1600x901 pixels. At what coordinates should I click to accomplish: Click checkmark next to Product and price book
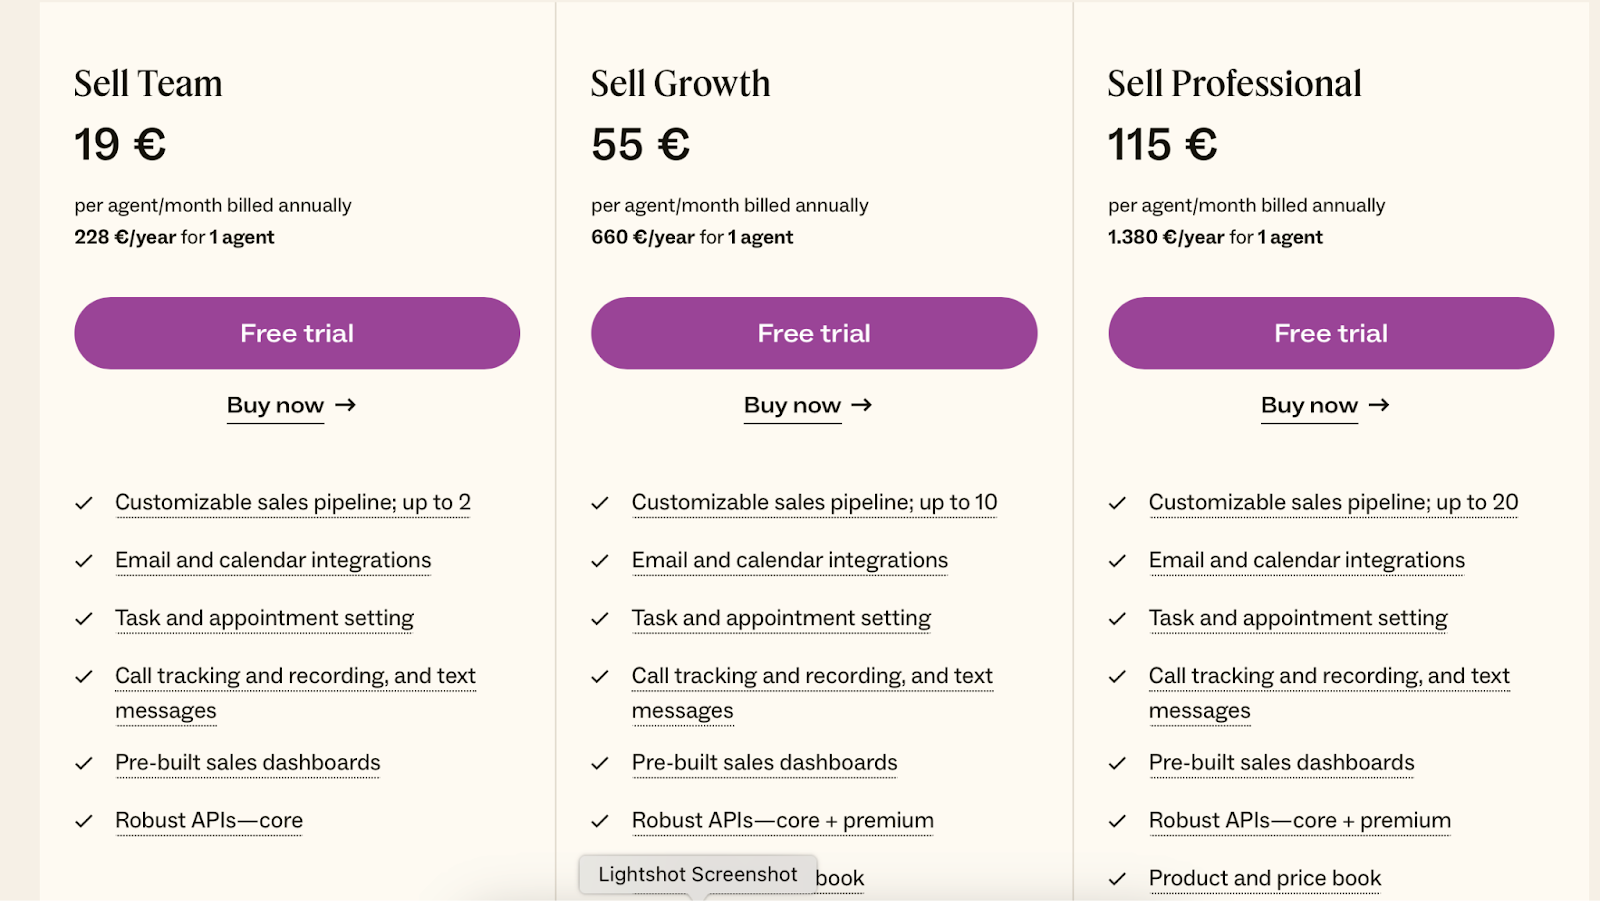point(1118,878)
